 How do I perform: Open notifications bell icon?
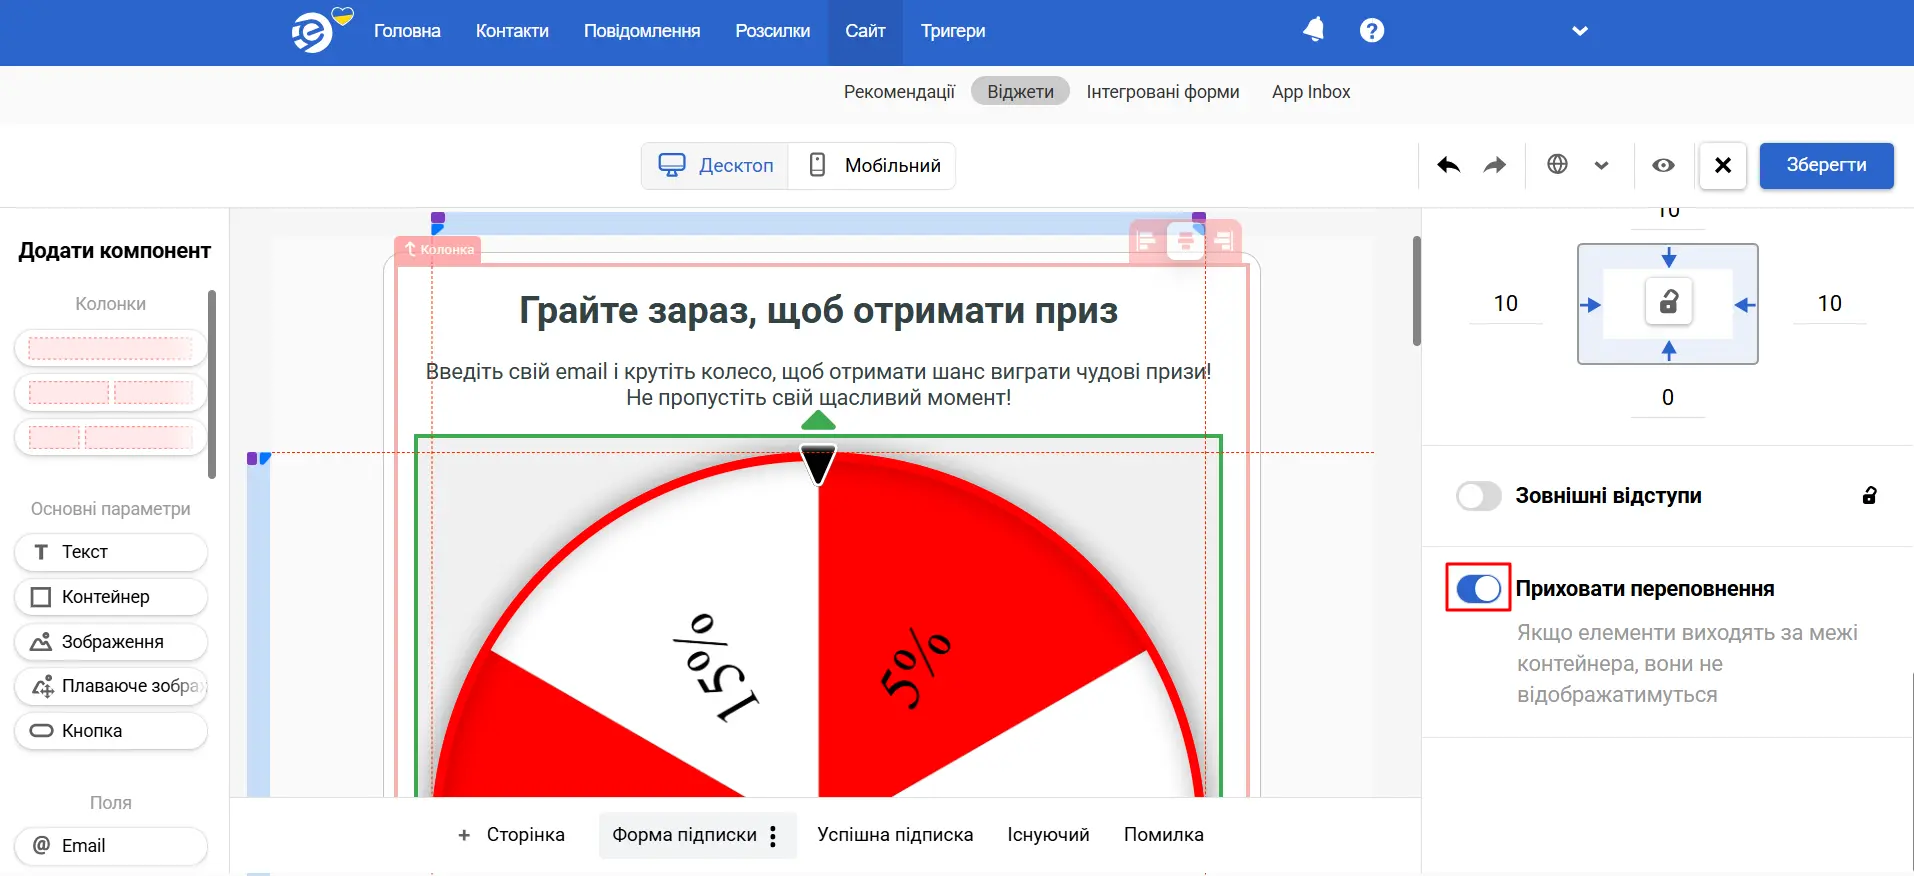coord(1314,30)
